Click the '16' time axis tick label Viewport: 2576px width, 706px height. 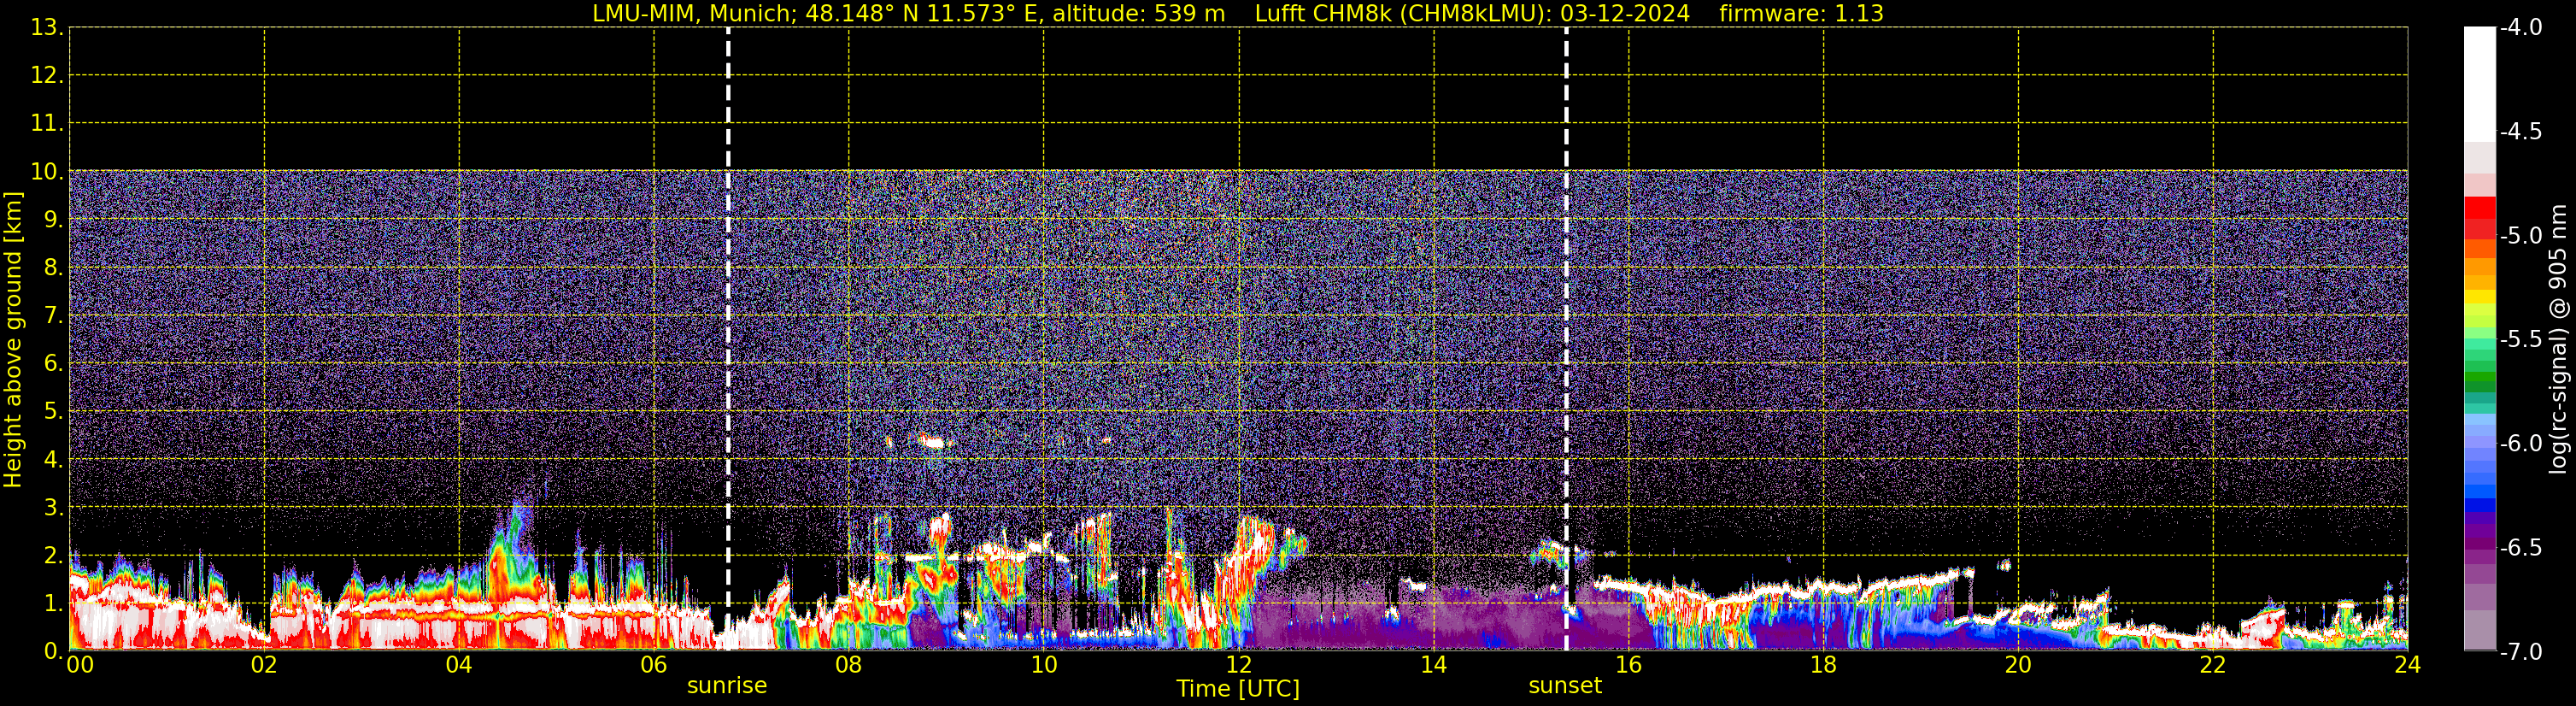[x=1629, y=666]
